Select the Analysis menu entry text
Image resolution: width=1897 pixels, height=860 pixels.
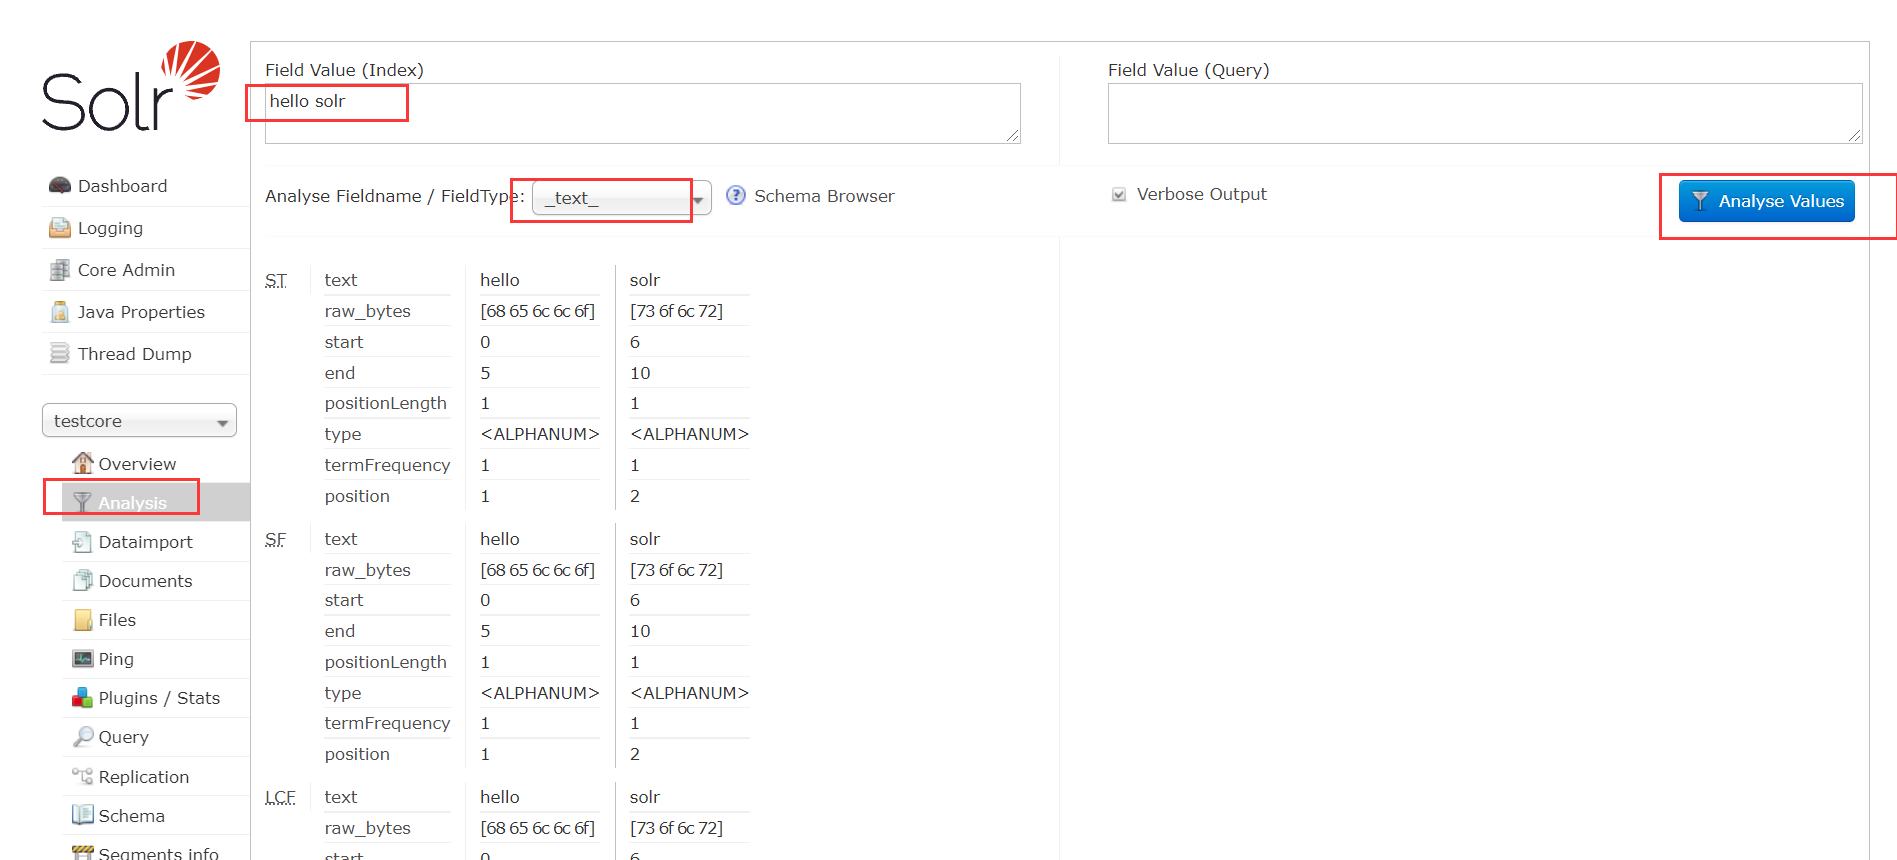click(132, 503)
